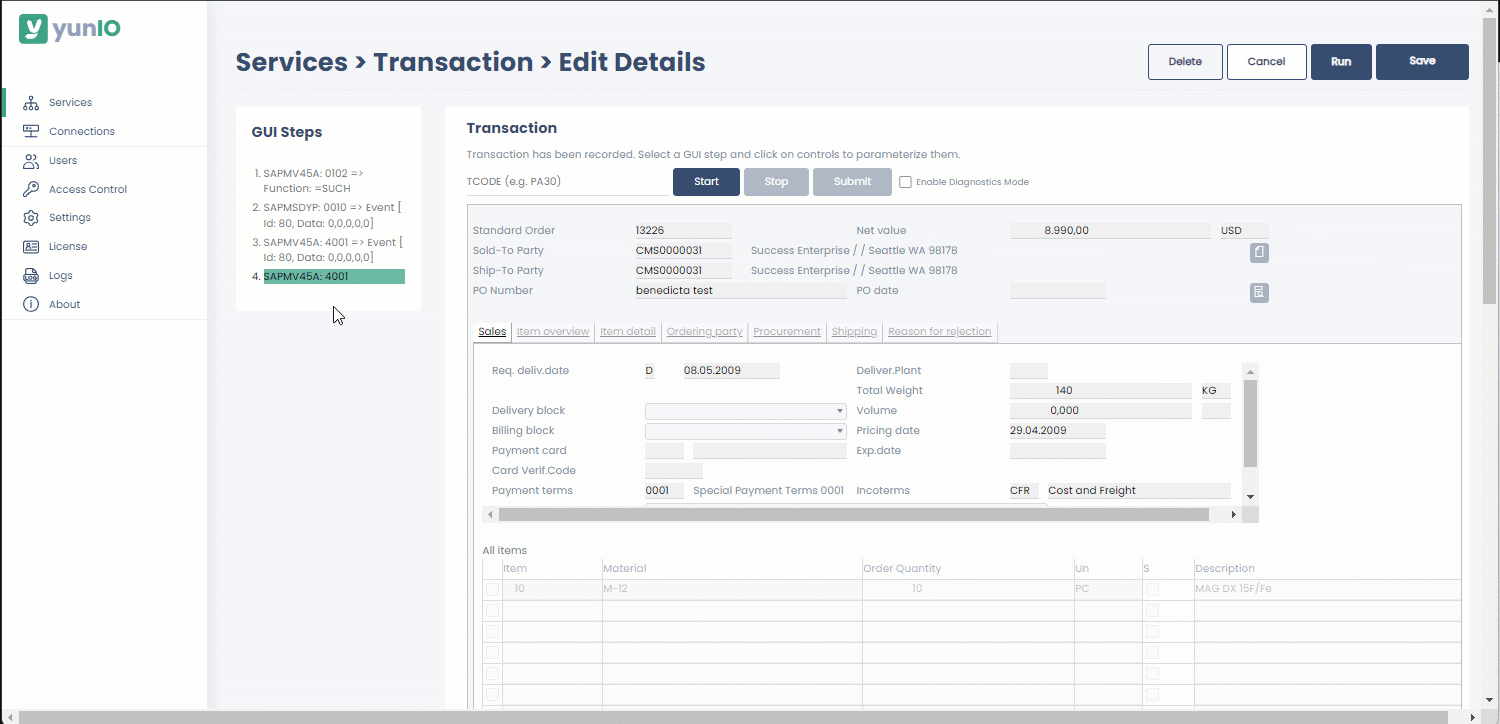The image size is (1500, 724).
Task: Click the Connections sidebar icon
Action: (x=31, y=131)
